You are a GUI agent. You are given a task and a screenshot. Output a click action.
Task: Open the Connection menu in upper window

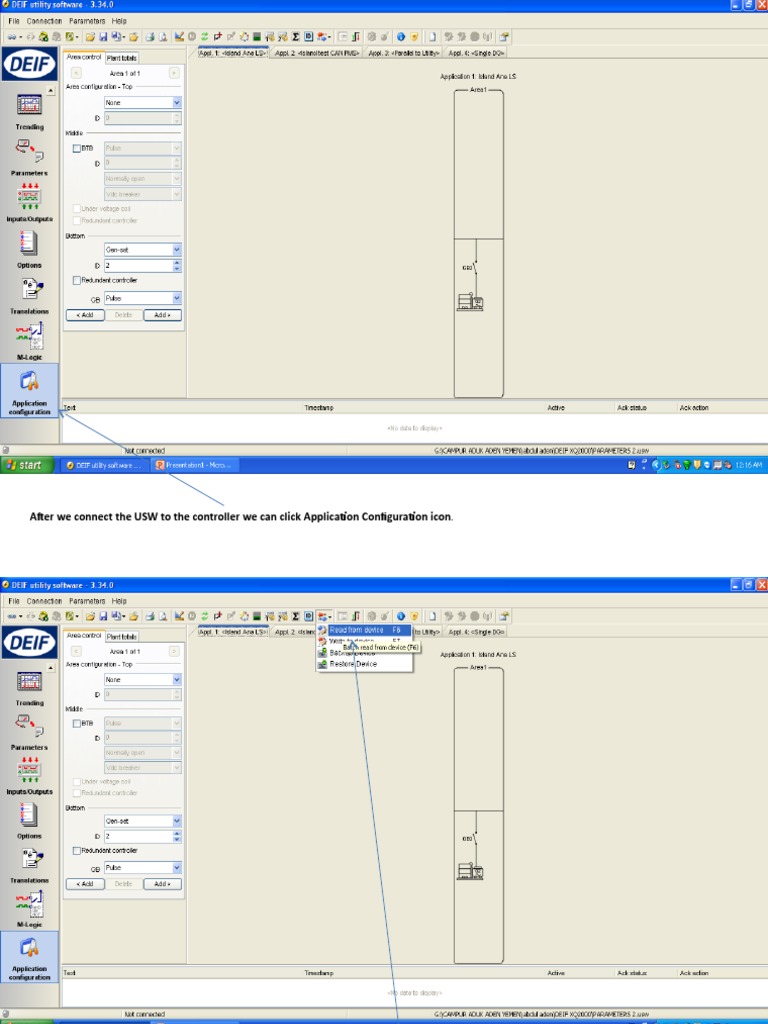coord(44,21)
